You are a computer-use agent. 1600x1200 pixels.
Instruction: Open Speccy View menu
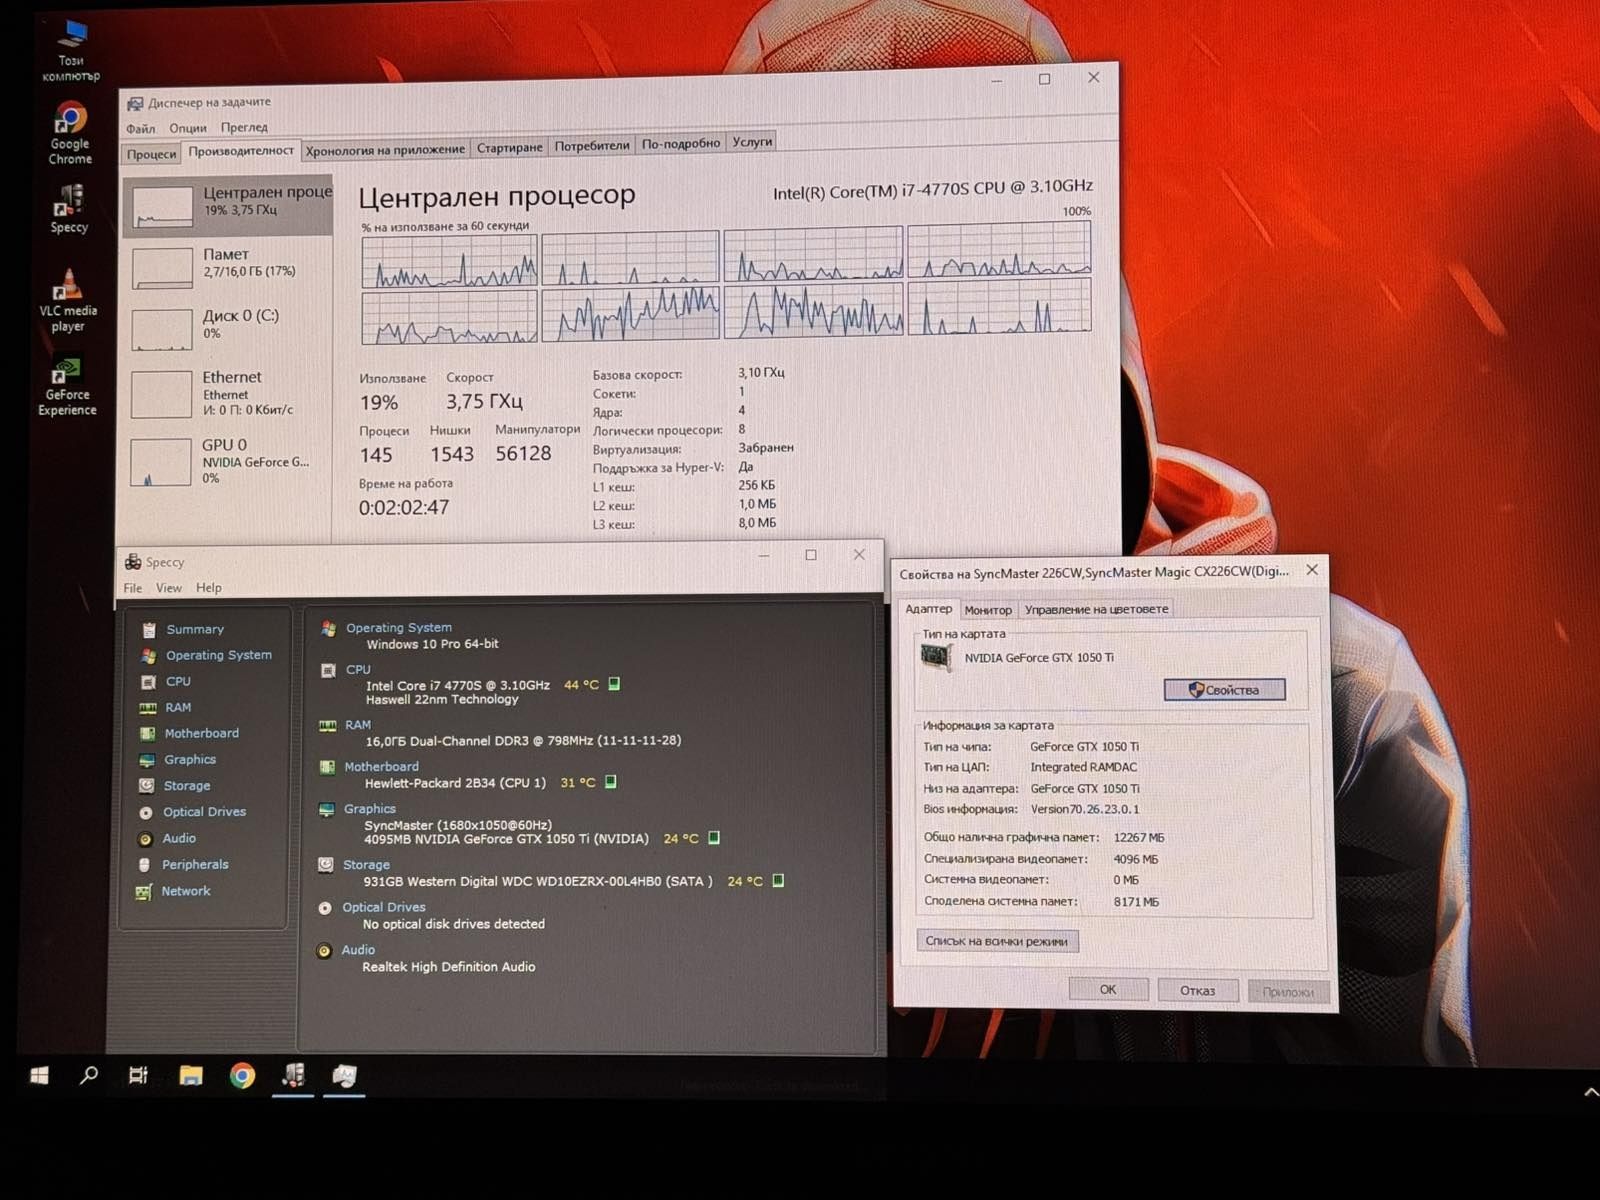tap(169, 588)
